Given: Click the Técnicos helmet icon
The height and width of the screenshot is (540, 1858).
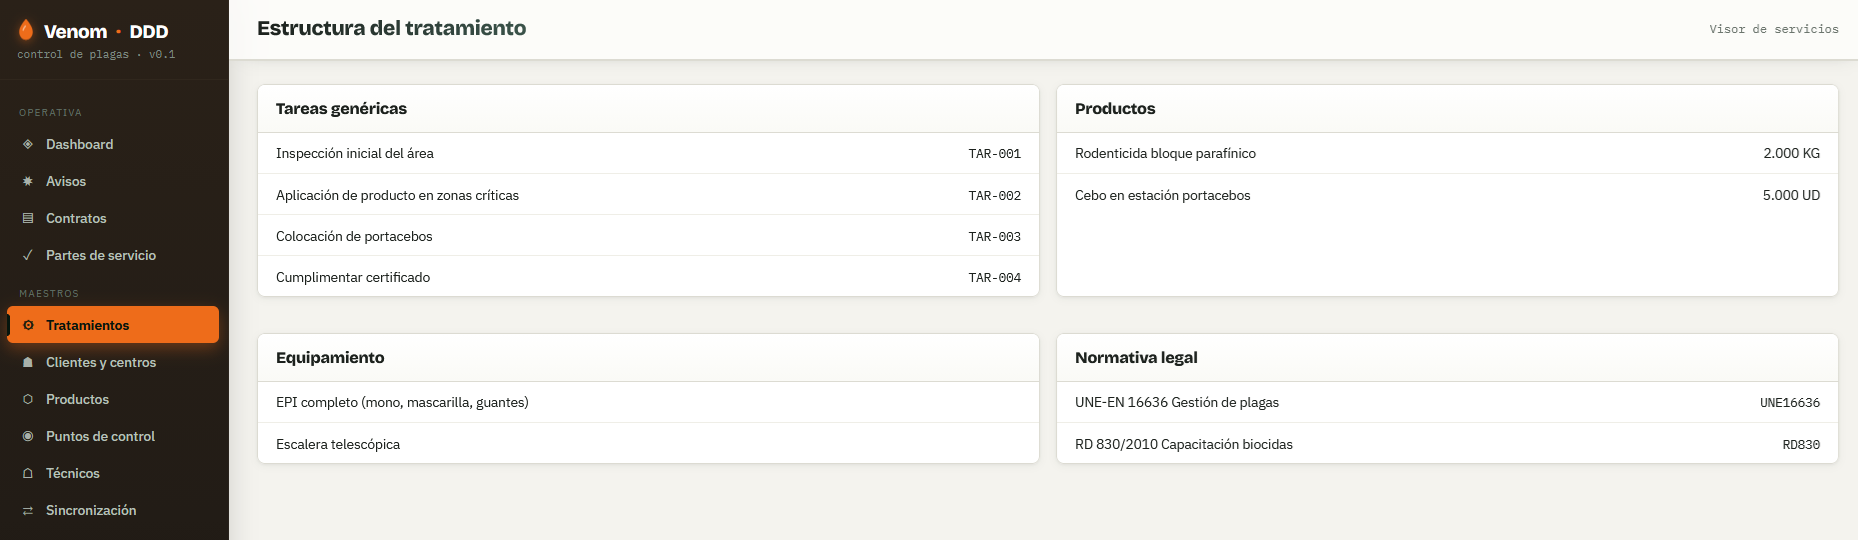Looking at the screenshot, I should coord(28,473).
